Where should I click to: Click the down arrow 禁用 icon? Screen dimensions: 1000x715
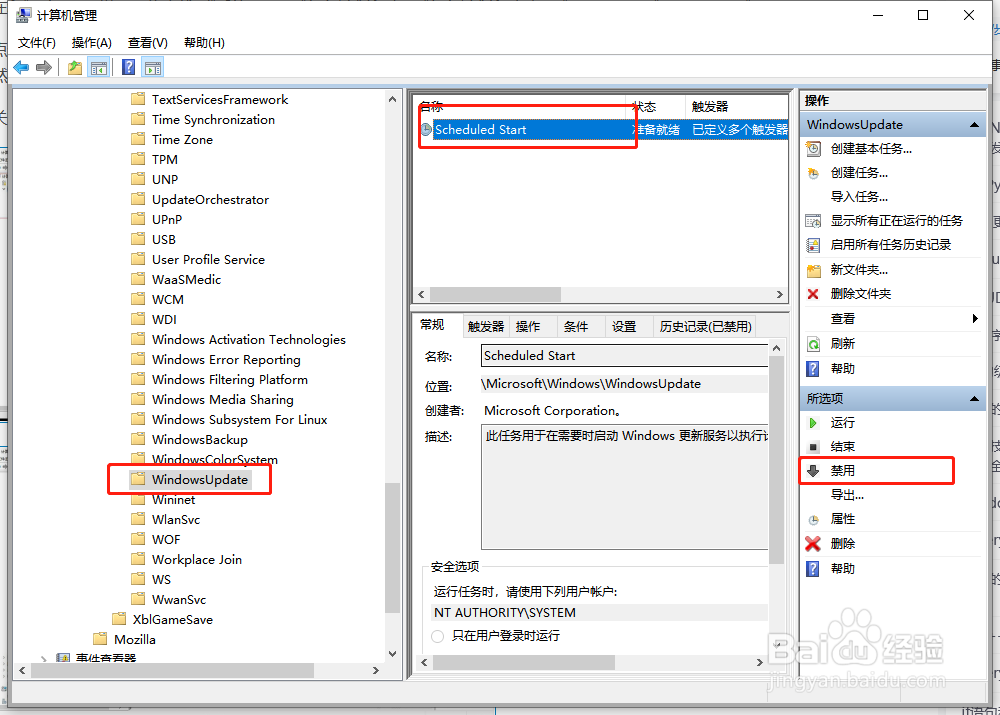click(x=813, y=471)
